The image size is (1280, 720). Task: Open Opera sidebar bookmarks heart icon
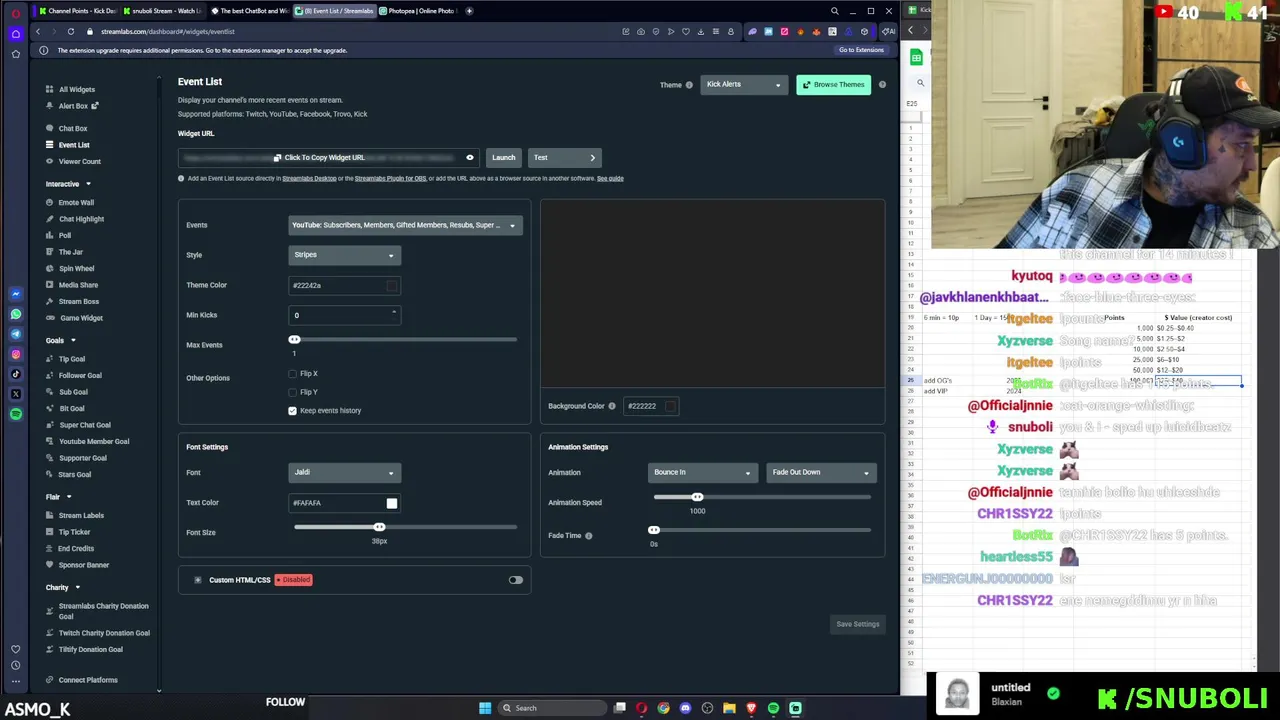click(x=15, y=649)
